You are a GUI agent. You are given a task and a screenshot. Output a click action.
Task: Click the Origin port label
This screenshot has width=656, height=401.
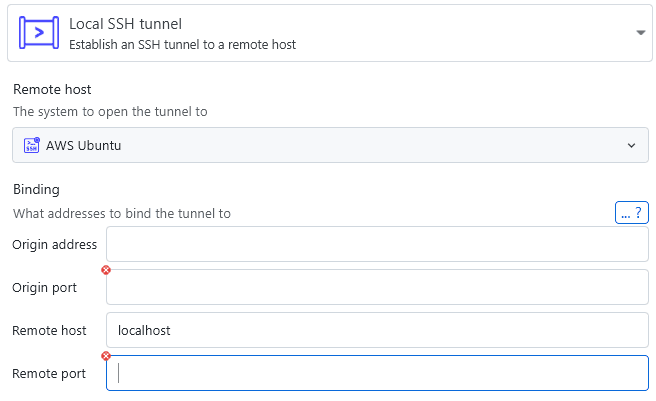(45, 287)
